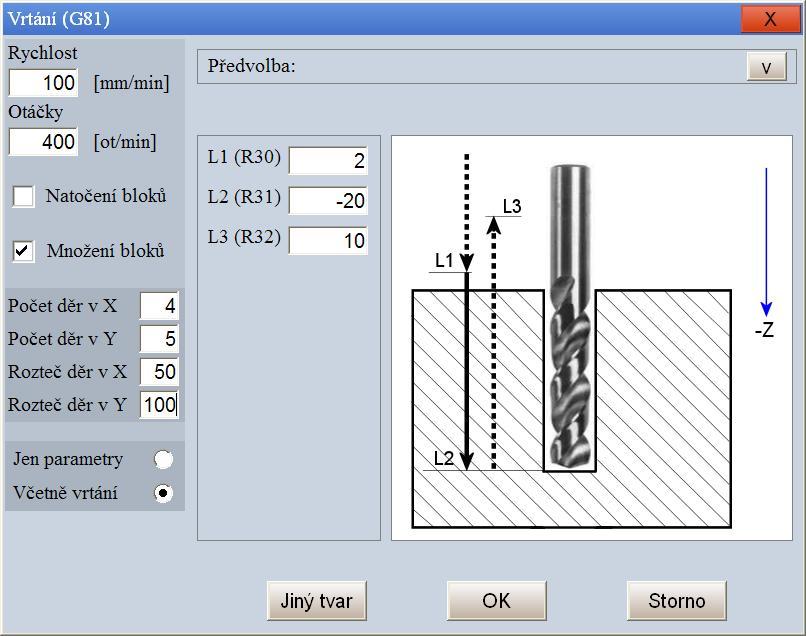Screen dimensions: 806x636
Task: Click the Rozteč děr v X field
Action: tap(159, 372)
